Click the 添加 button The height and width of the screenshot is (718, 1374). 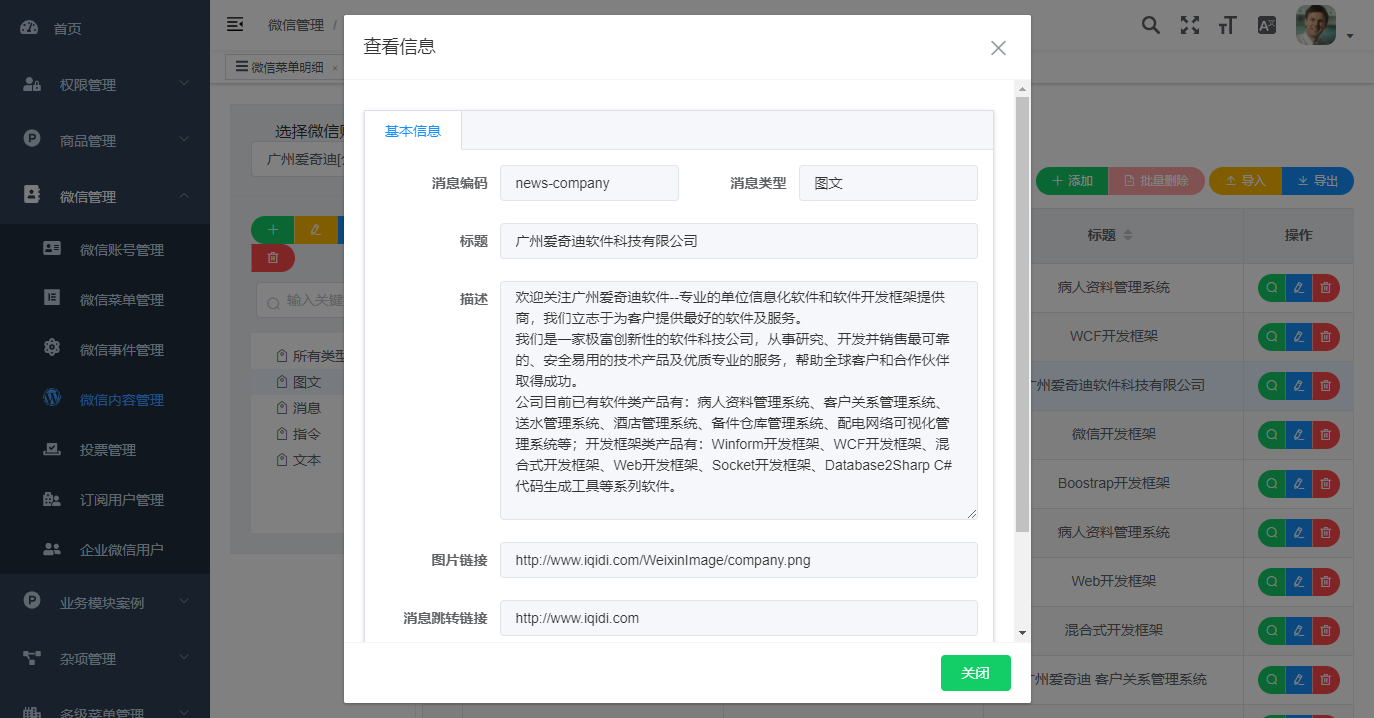[x=1072, y=181]
